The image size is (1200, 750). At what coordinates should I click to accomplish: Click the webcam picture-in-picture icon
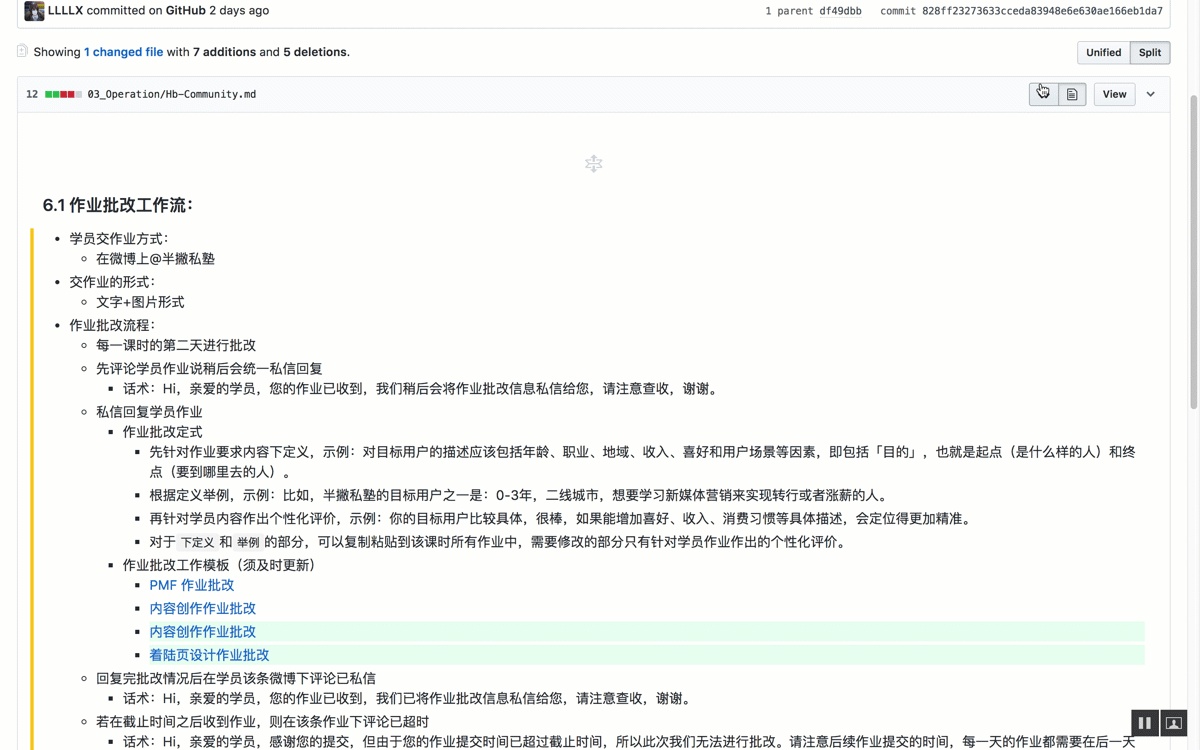click(x=1174, y=722)
